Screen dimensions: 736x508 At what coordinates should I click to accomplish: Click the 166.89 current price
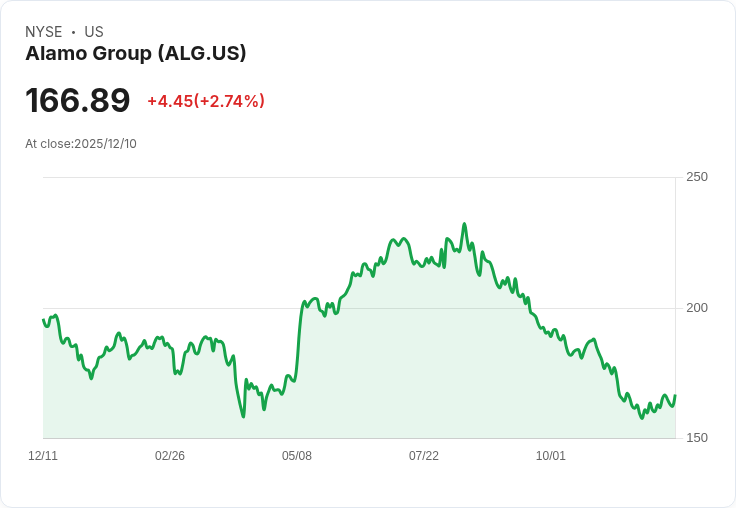click(x=78, y=101)
